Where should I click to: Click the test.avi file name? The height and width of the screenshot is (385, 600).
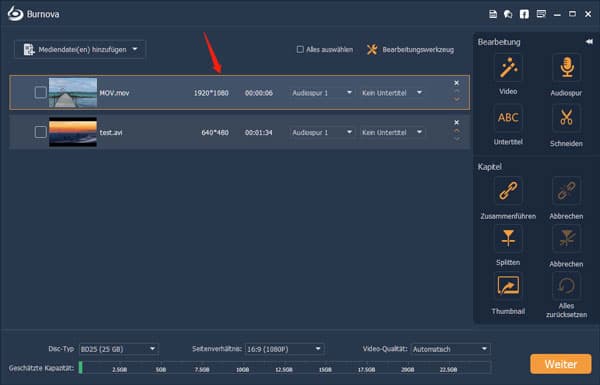[x=111, y=132]
